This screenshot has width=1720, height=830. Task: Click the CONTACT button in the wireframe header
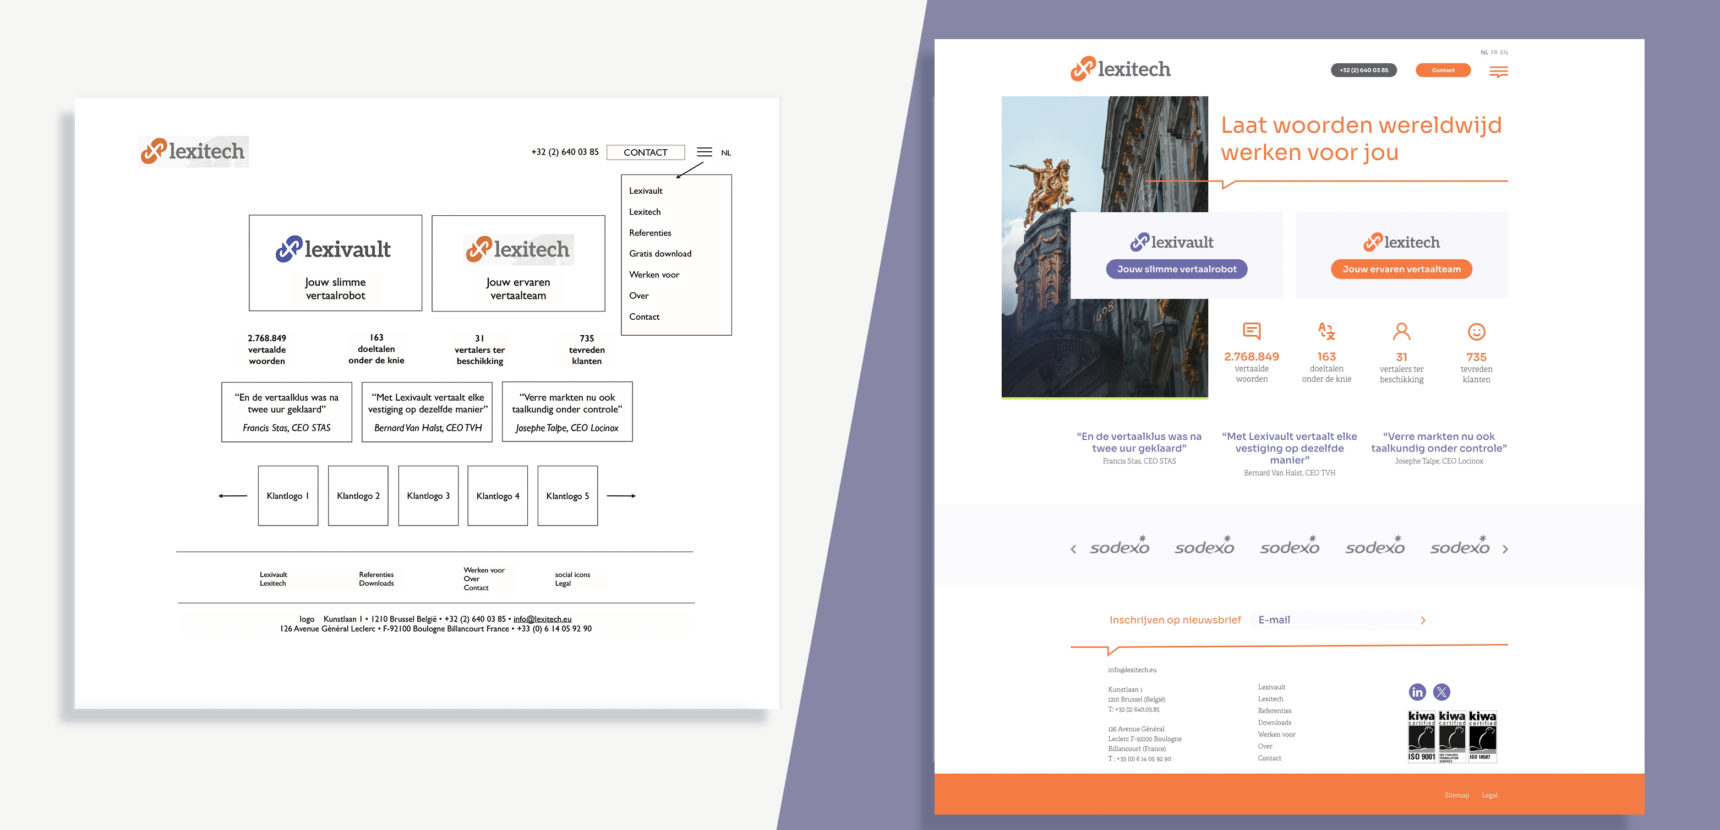pyautogui.click(x=645, y=152)
